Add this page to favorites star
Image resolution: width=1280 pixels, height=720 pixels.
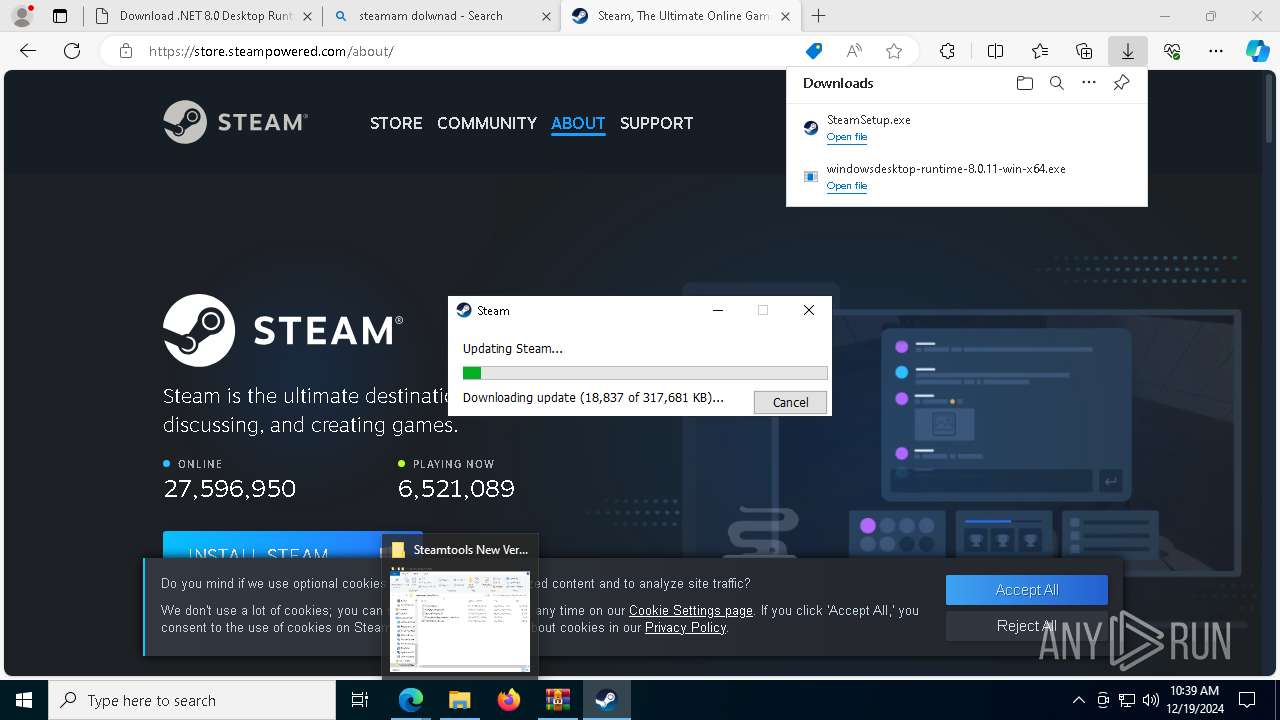(x=894, y=51)
